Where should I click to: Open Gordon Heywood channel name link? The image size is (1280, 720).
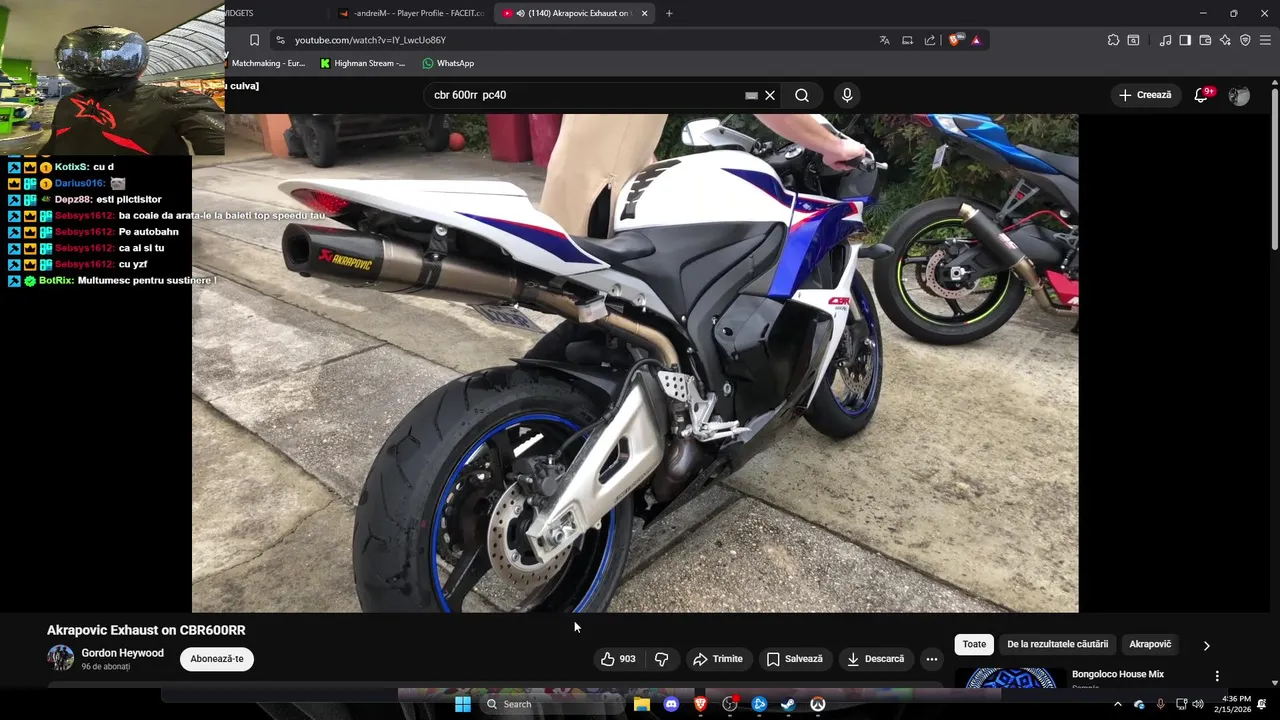[x=122, y=653]
